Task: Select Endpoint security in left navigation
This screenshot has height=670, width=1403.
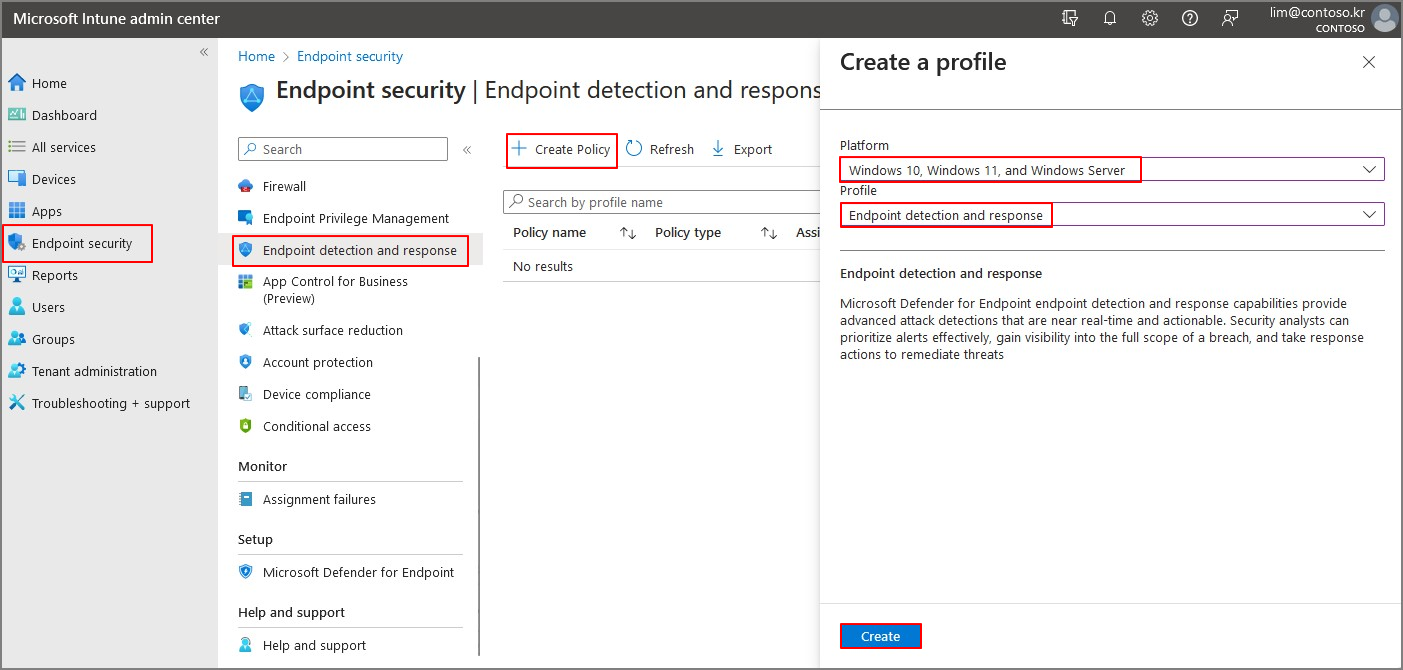Action: (x=78, y=243)
